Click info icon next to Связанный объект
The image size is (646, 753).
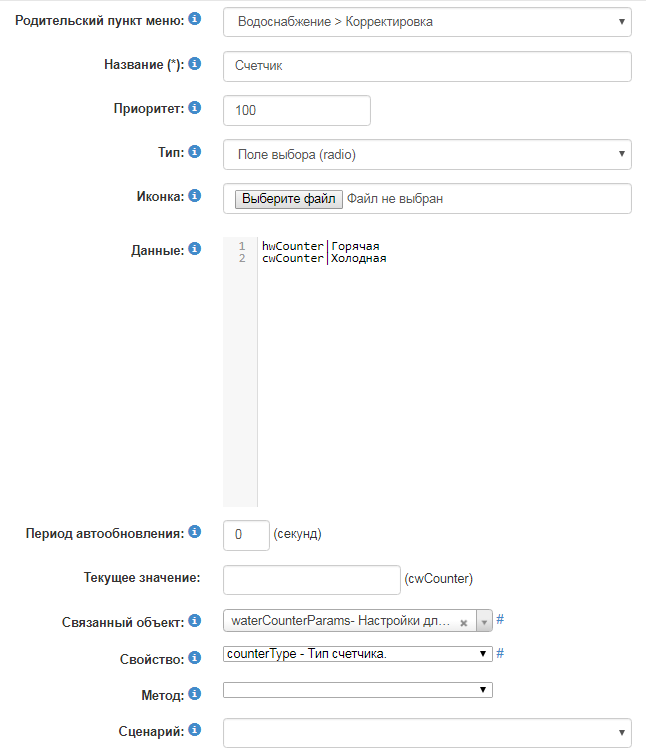[x=195, y=621]
